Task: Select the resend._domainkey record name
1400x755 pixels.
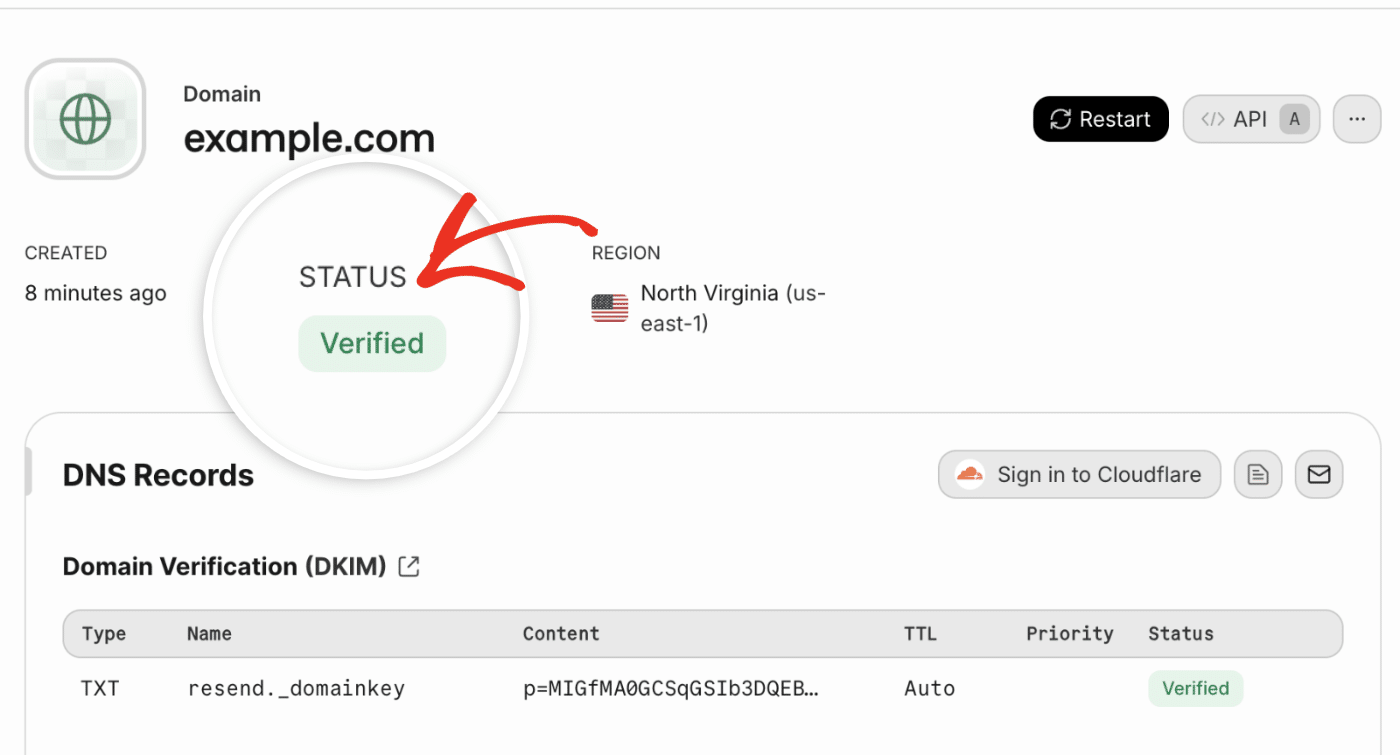Action: point(297,688)
